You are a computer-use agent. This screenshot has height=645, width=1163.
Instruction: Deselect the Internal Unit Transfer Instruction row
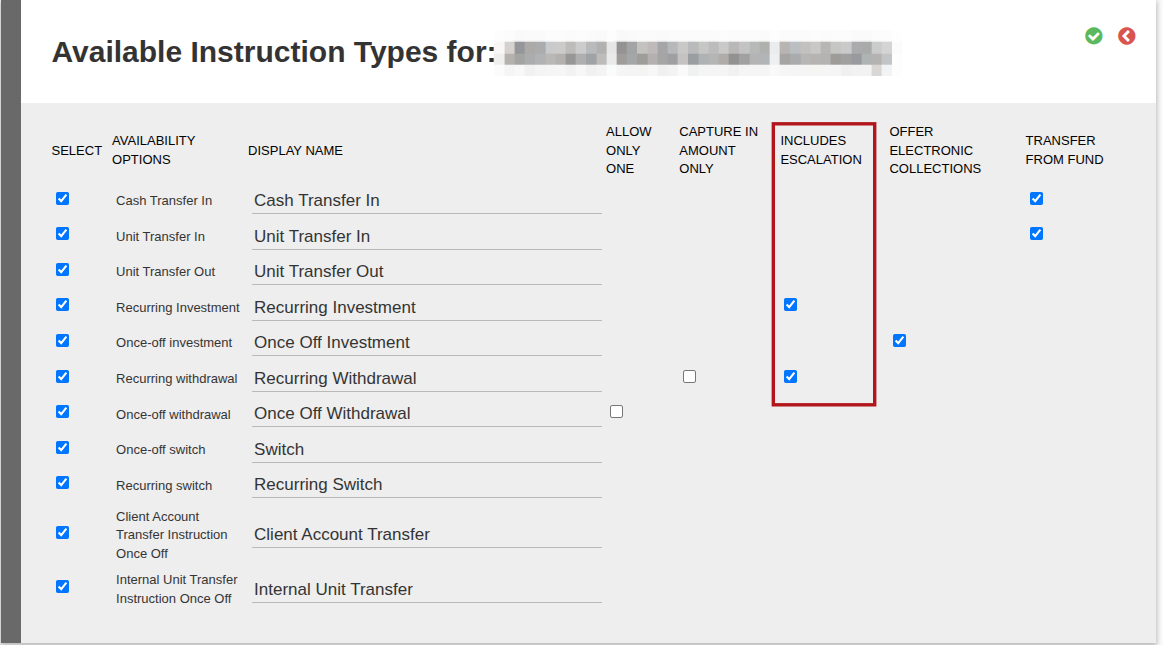pos(62,586)
